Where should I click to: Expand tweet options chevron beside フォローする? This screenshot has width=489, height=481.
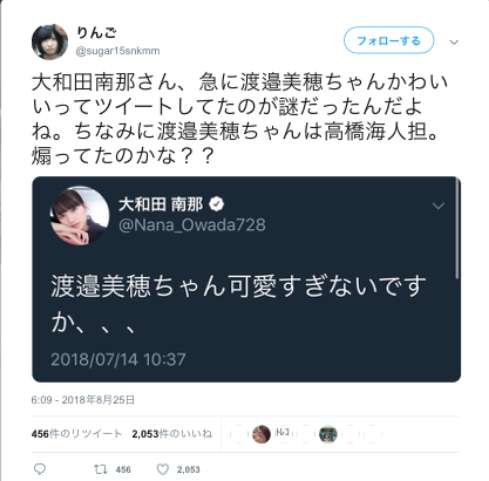click(x=454, y=42)
